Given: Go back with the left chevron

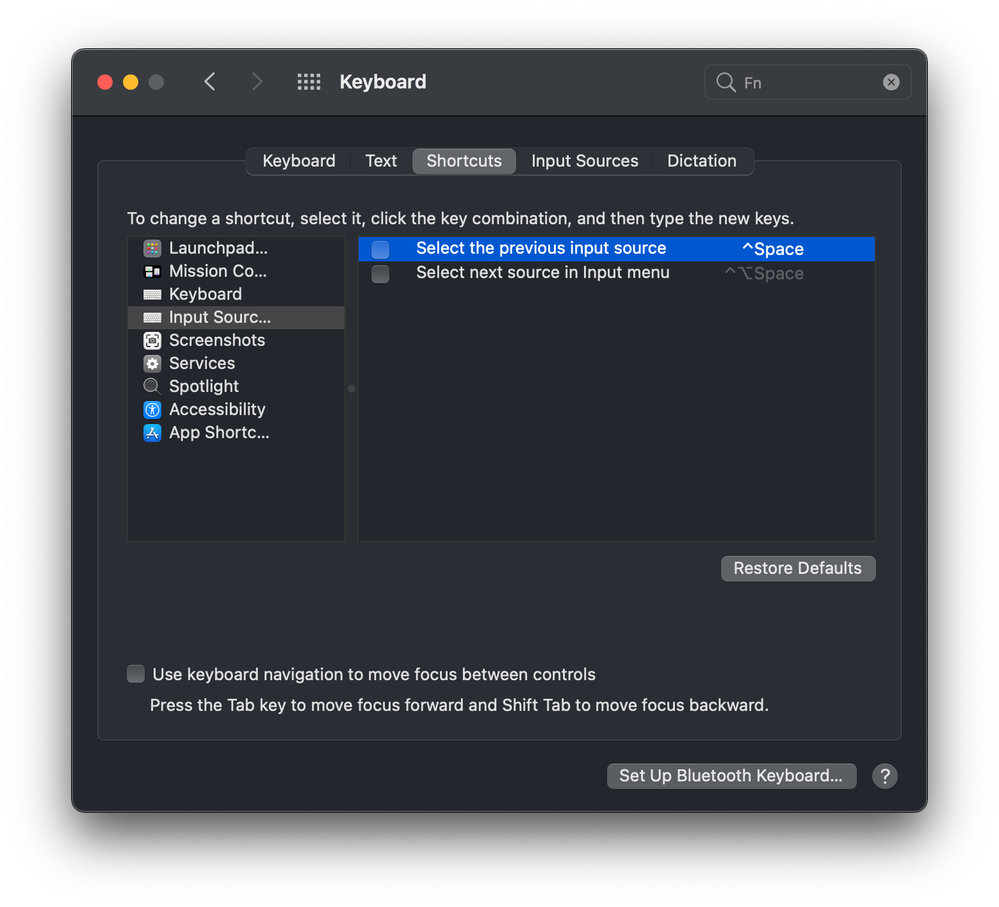Looking at the screenshot, I should pos(210,82).
